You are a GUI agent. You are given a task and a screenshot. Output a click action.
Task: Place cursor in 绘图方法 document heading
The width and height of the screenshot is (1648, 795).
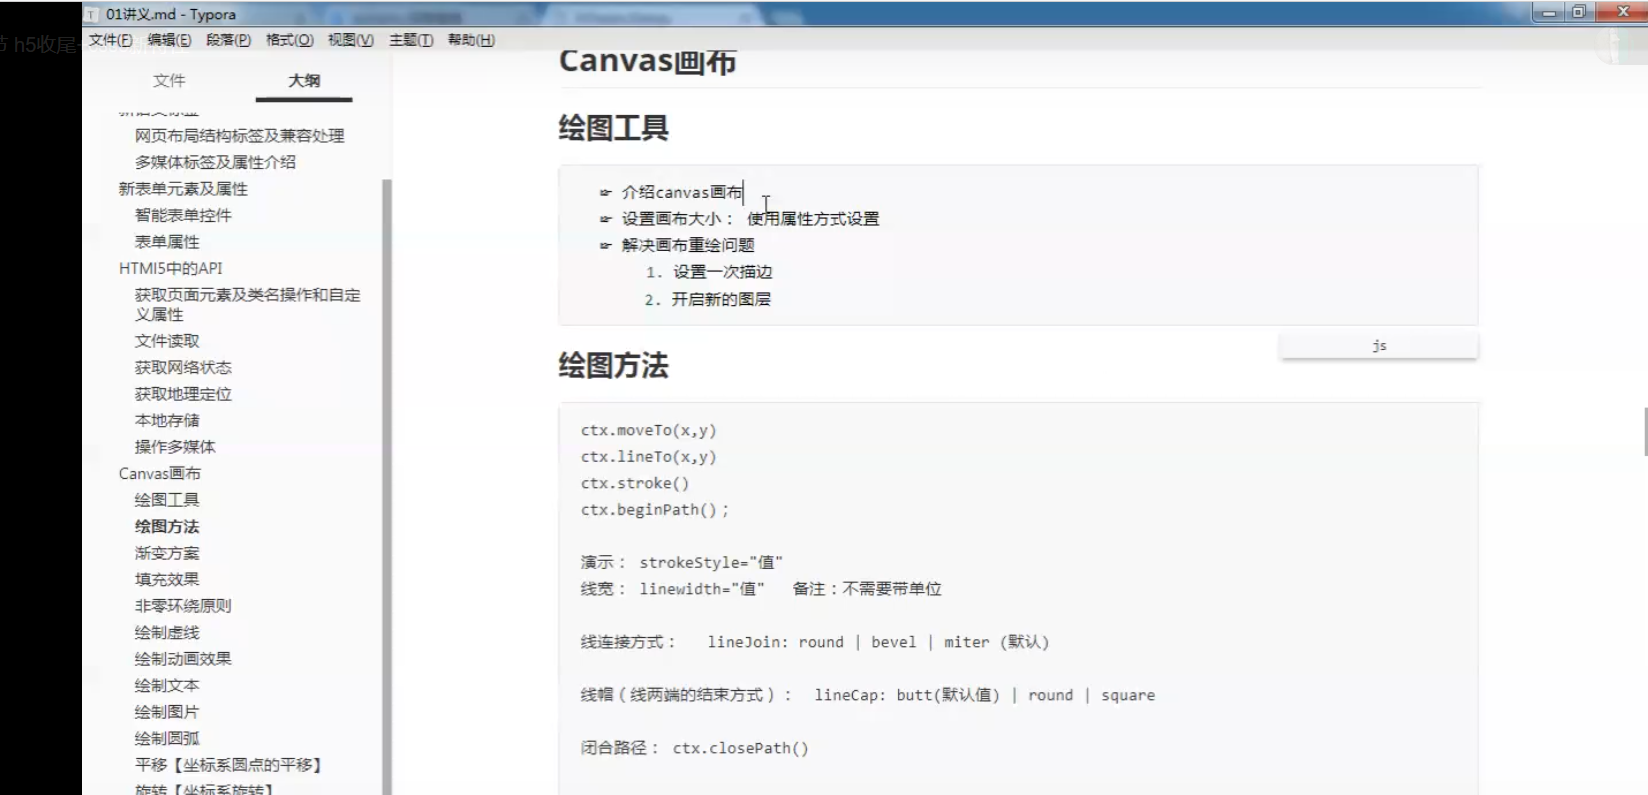[x=613, y=366]
